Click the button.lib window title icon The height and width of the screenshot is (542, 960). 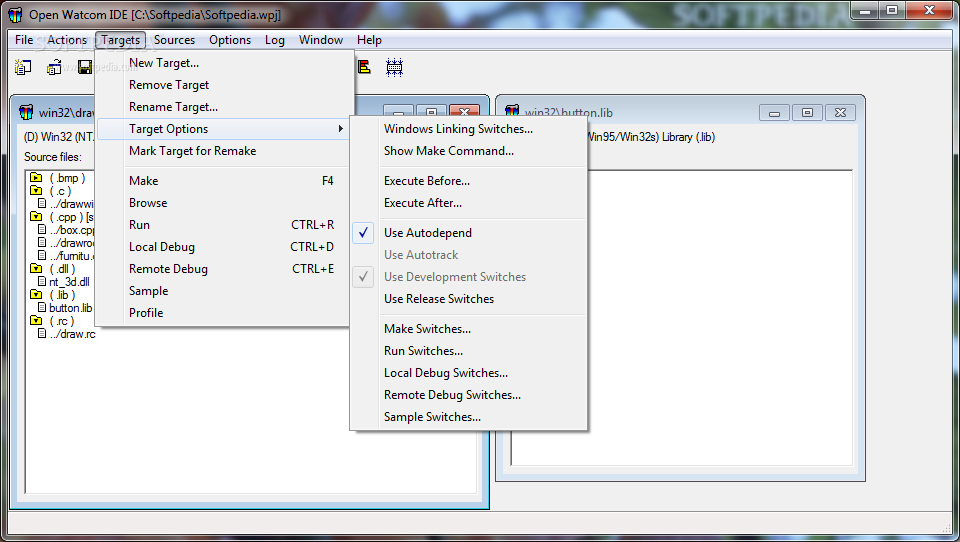(x=512, y=111)
